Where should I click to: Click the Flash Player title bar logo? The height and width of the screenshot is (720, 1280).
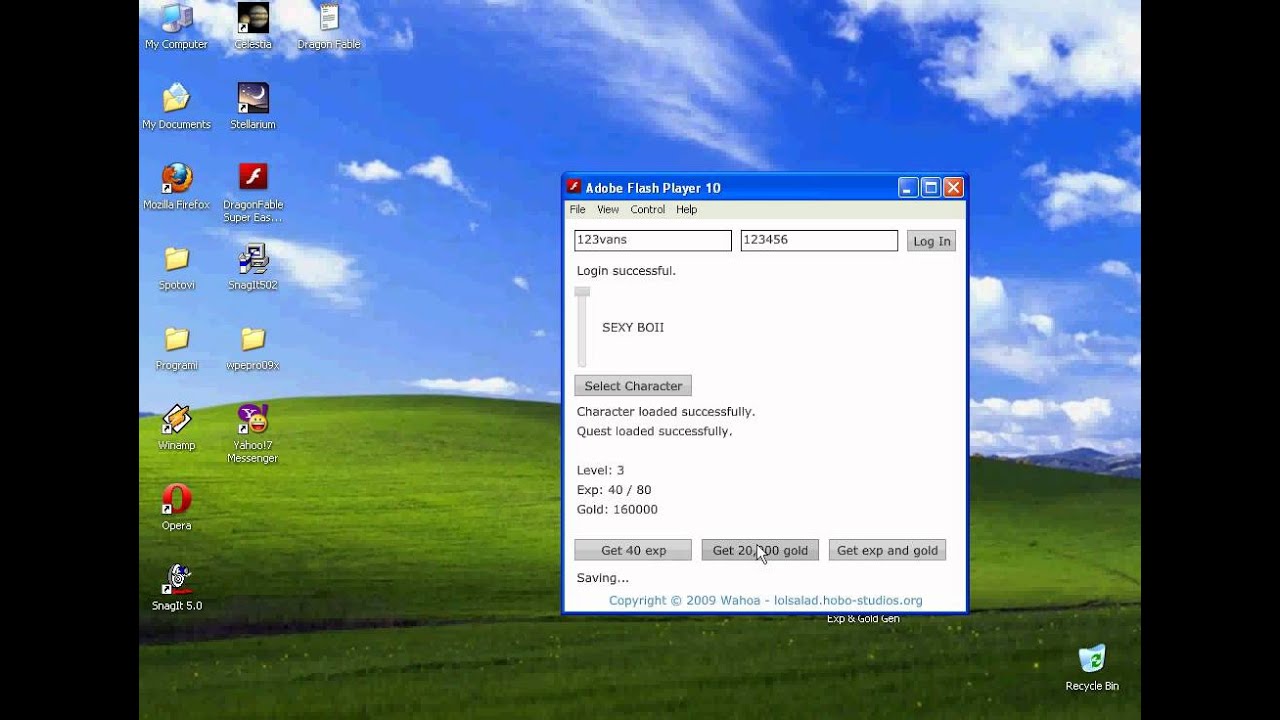pos(574,187)
